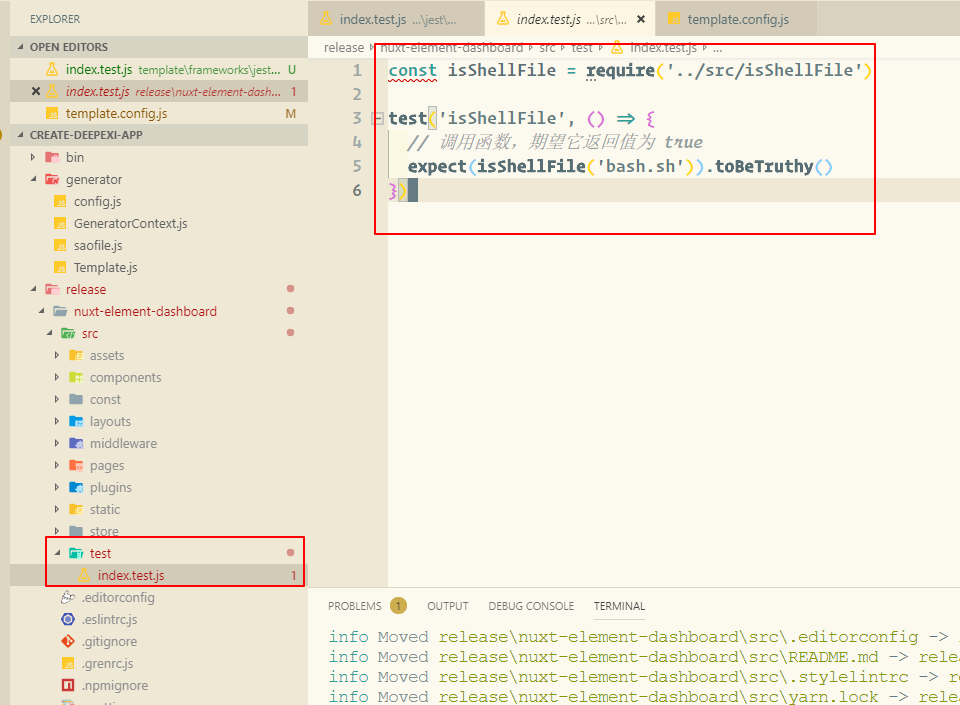The width and height of the screenshot is (960, 705).
Task: Collapse the OPEN EDITORS section
Action: pyautogui.click(x=20, y=47)
